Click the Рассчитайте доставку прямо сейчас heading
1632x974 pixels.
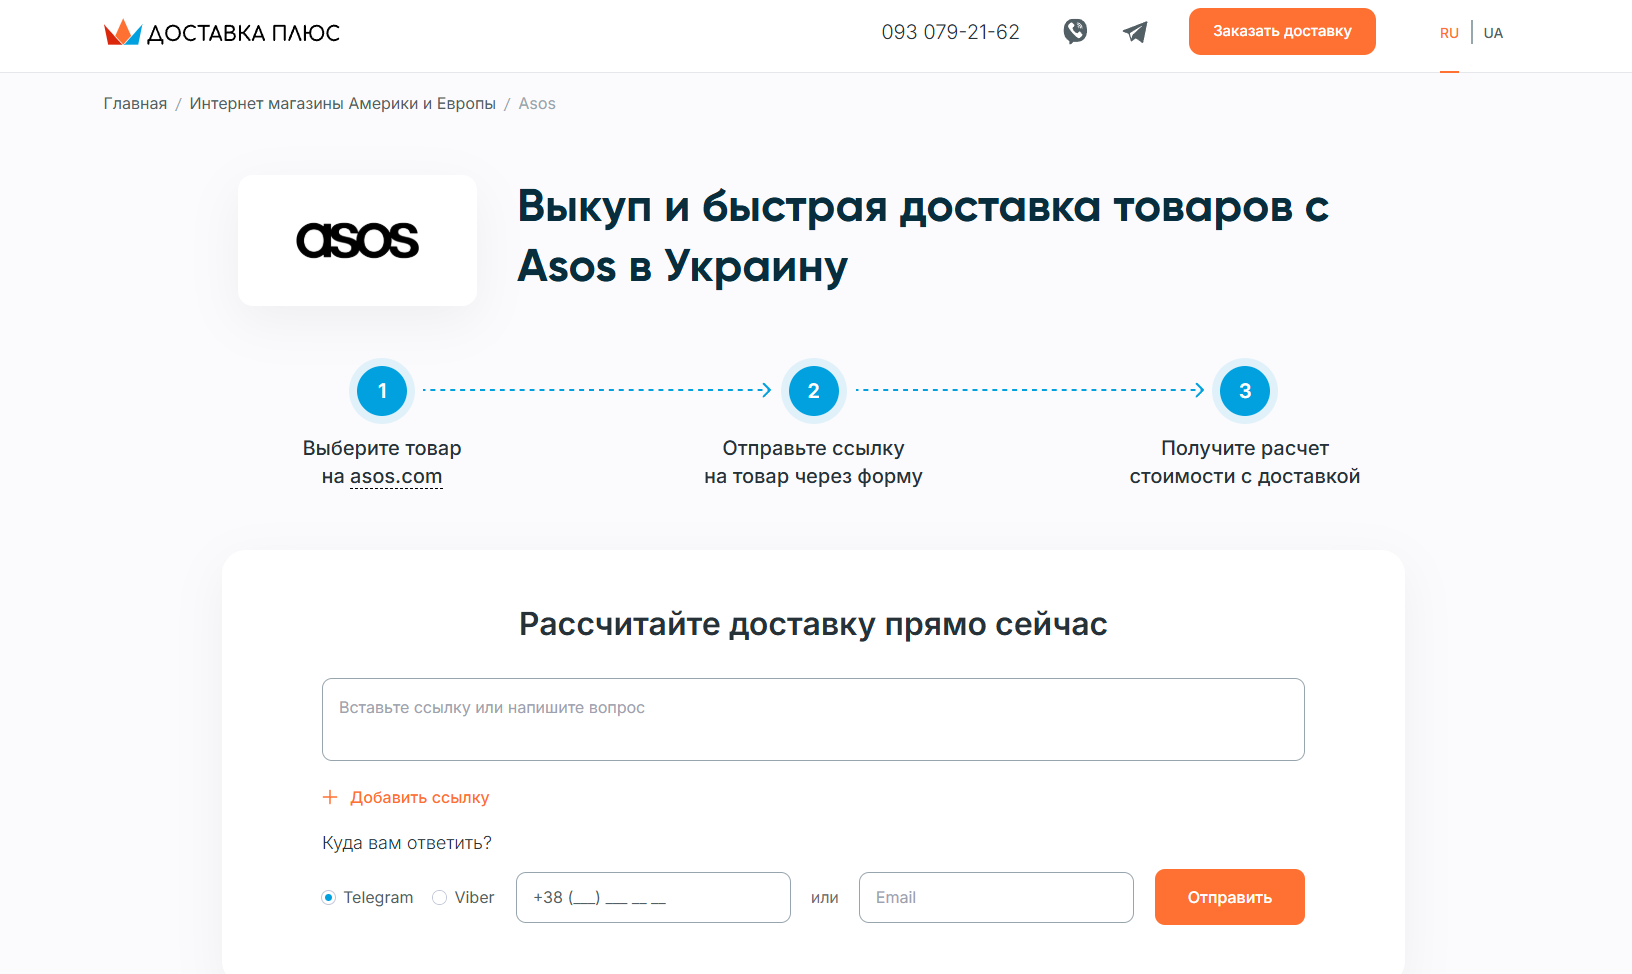point(813,624)
